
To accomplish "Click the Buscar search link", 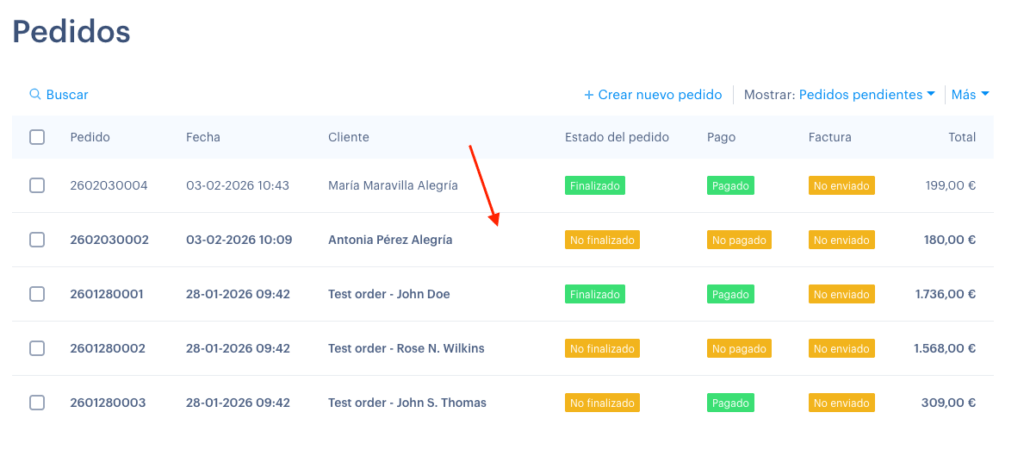I will (59, 95).
